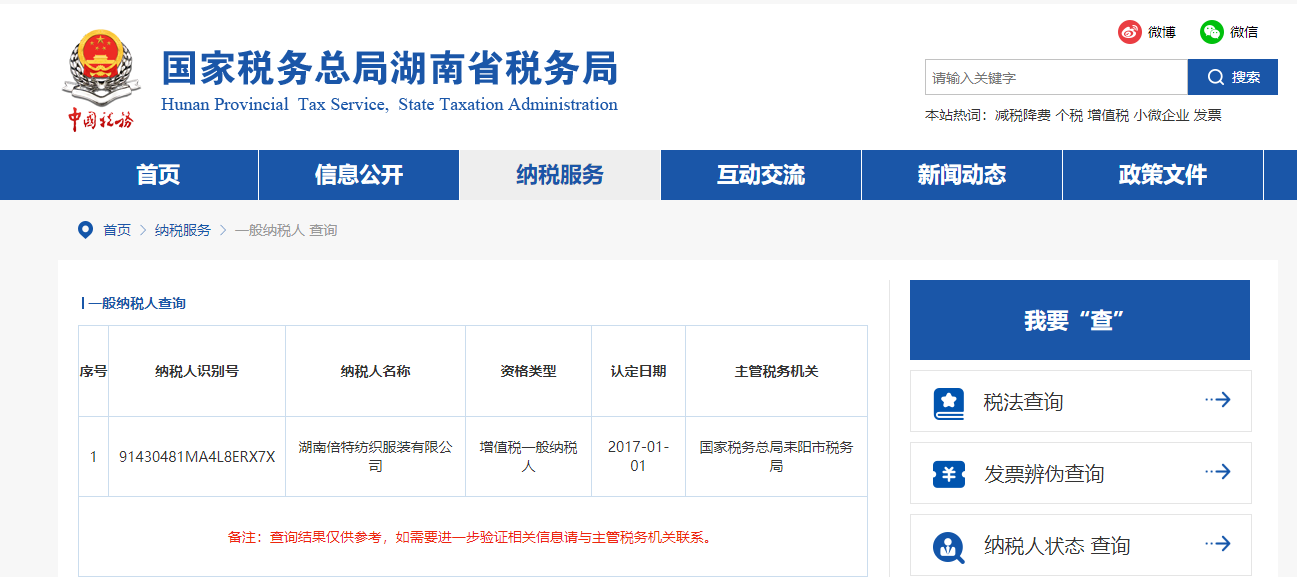Viewport: 1297px width, 577px height.
Task: Click the 税法查询 book icon
Action: 948,402
